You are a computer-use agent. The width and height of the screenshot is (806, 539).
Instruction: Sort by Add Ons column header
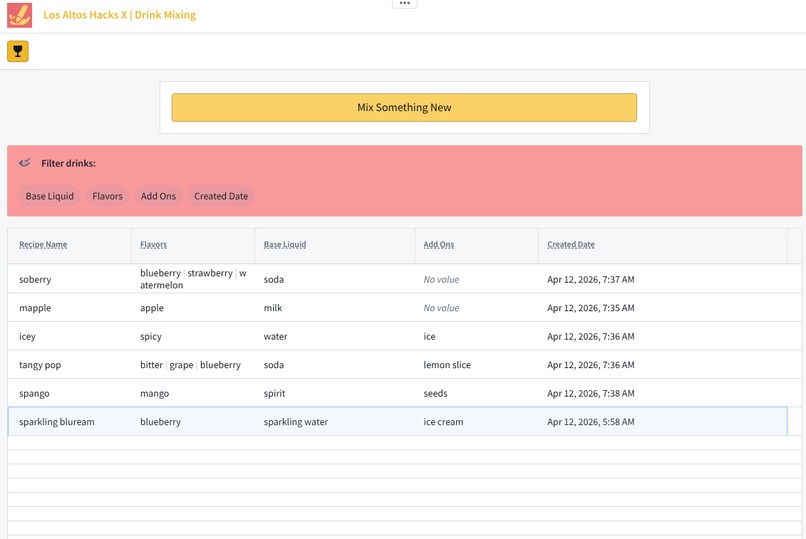coord(438,245)
